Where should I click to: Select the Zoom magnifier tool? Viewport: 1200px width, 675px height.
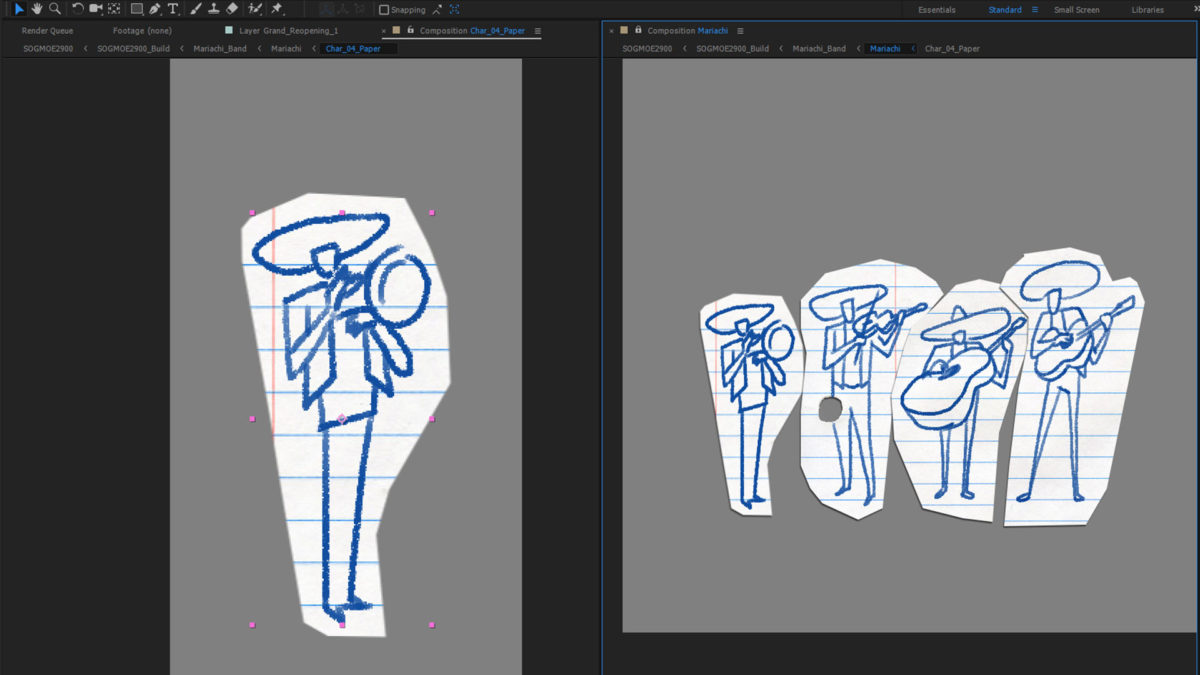[55, 9]
